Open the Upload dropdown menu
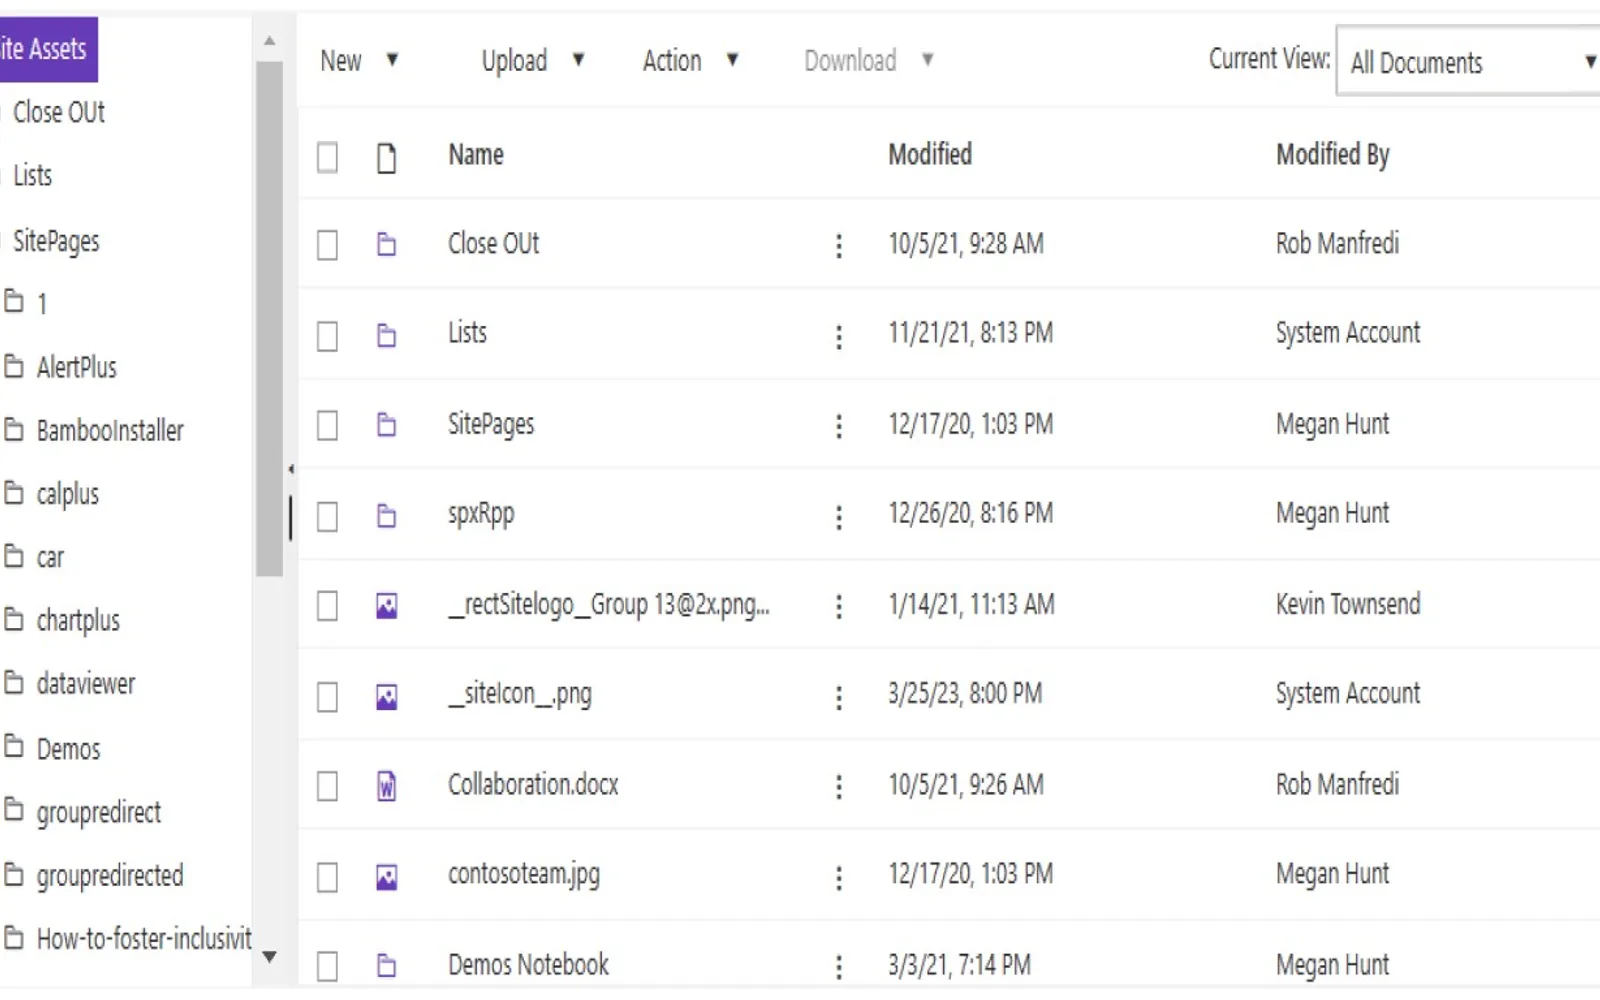 [x=533, y=60]
